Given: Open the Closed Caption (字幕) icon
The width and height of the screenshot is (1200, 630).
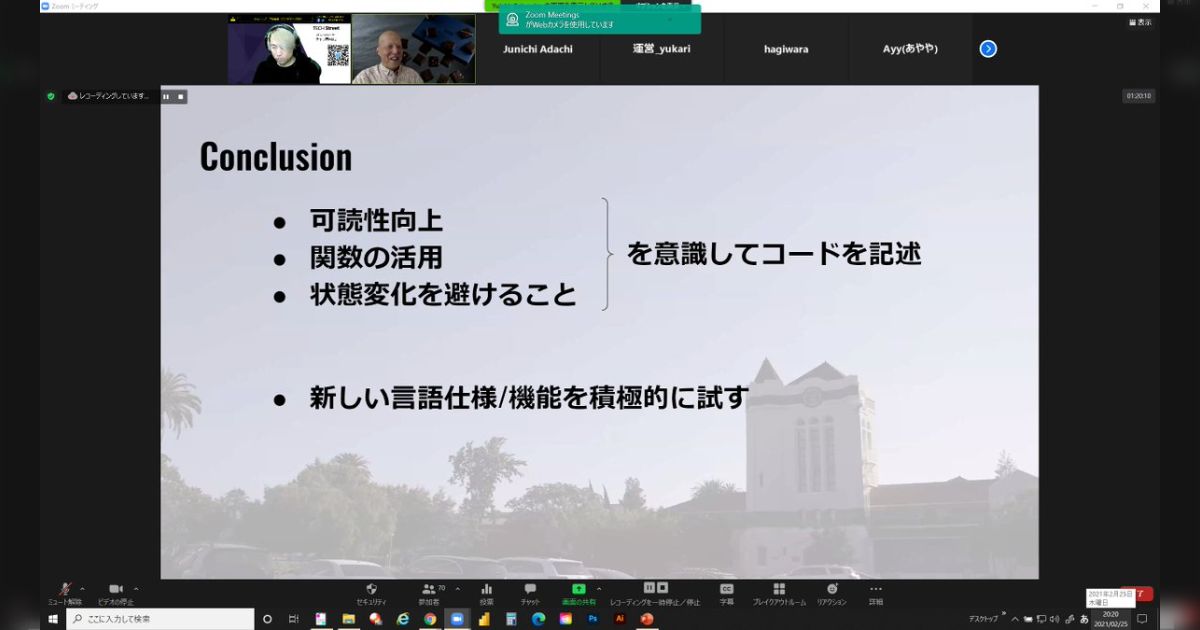Looking at the screenshot, I should [727, 590].
